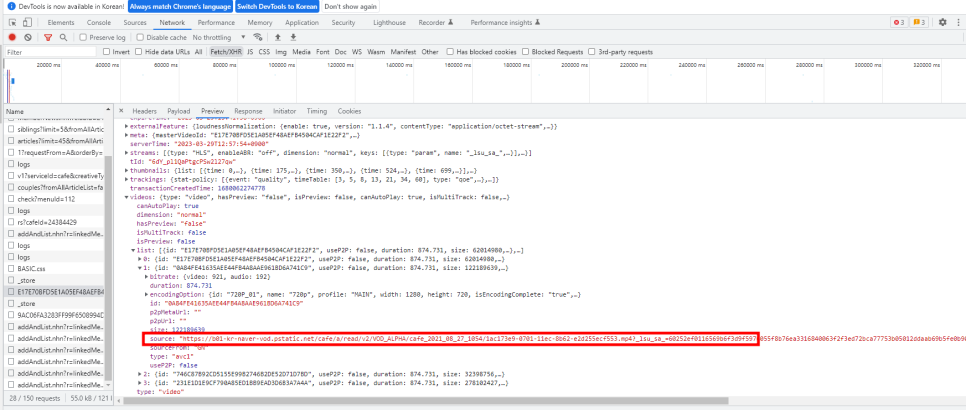Open network conditions wifi icon
Screen dimensions: 966x410
[x=258, y=37]
